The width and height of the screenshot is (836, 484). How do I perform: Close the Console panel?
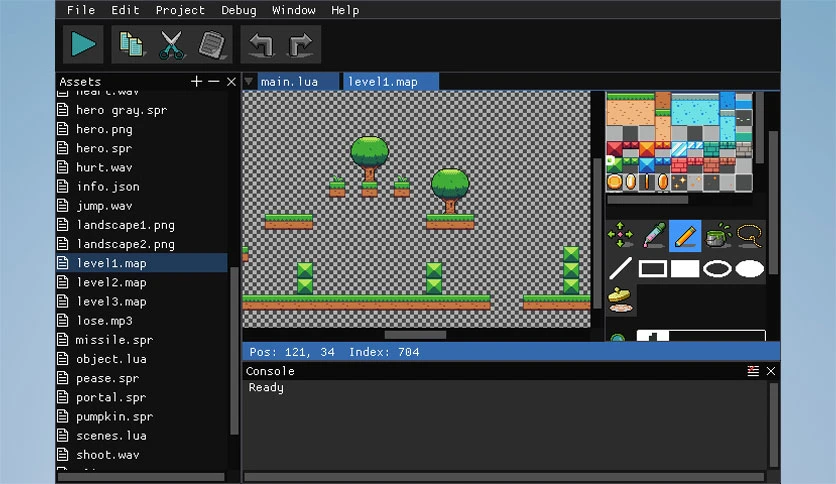click(x=771, y=371)
